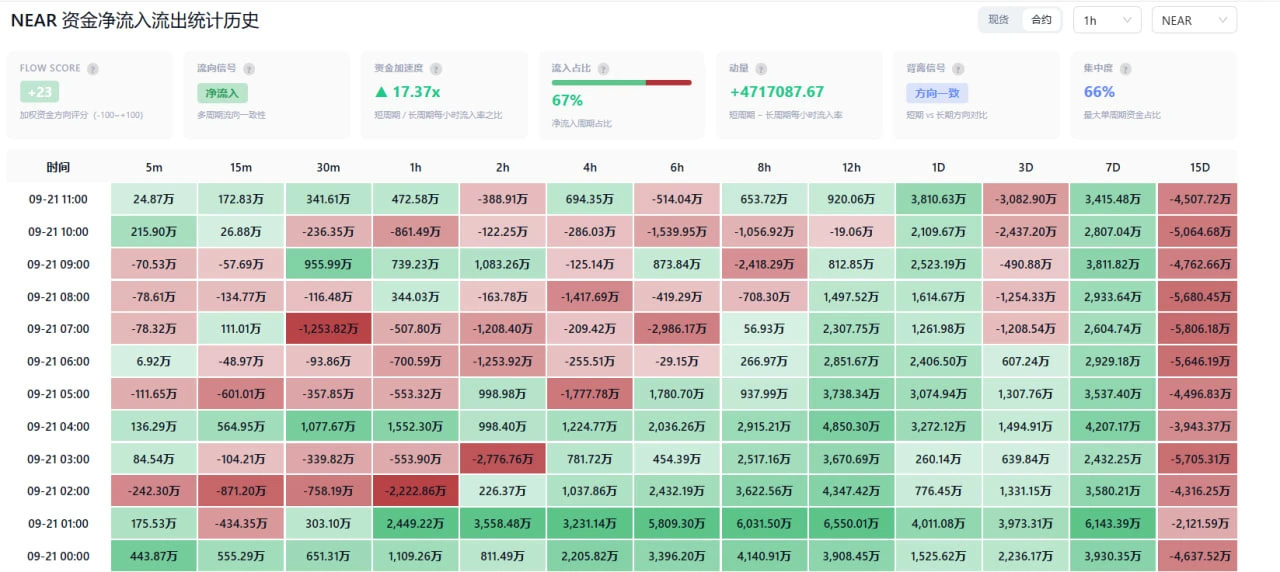This screenshot has height=572, width=1280.
Task: Click the 6.92万 cell
Action: click(153, 361)
